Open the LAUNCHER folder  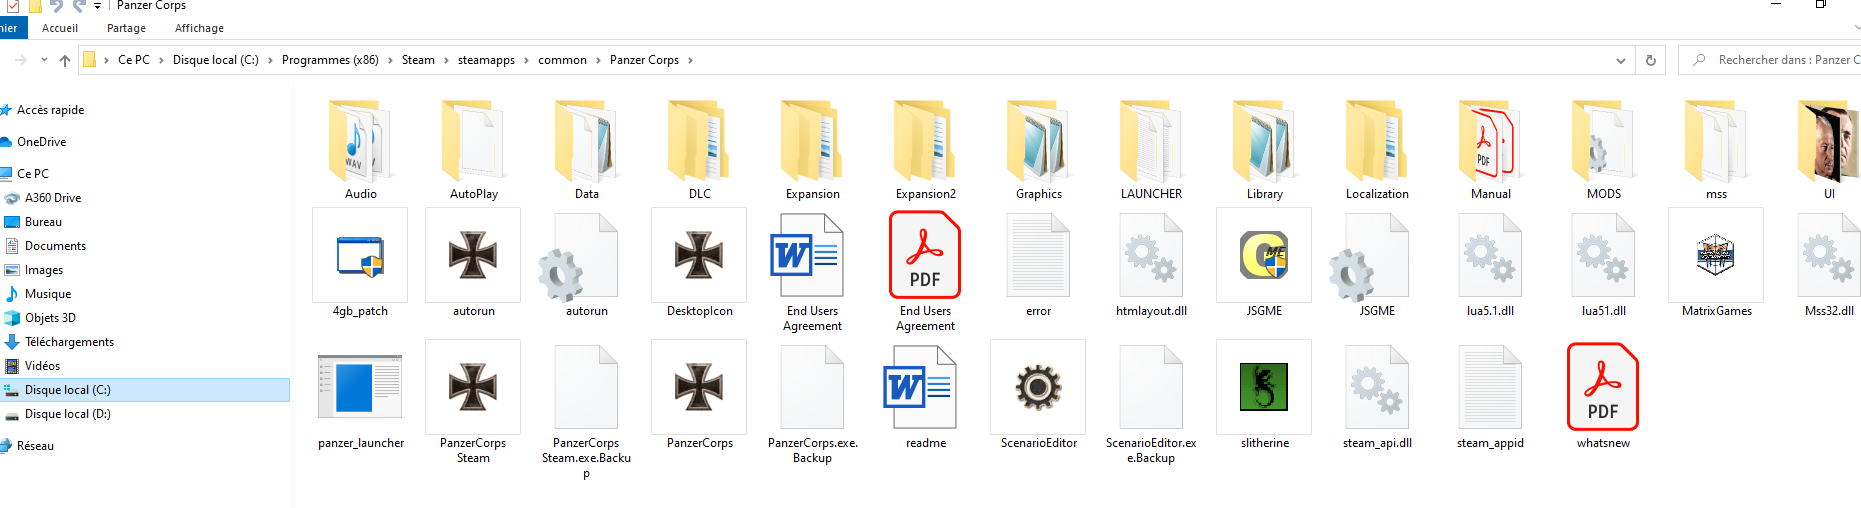(x=1151, y=150)
